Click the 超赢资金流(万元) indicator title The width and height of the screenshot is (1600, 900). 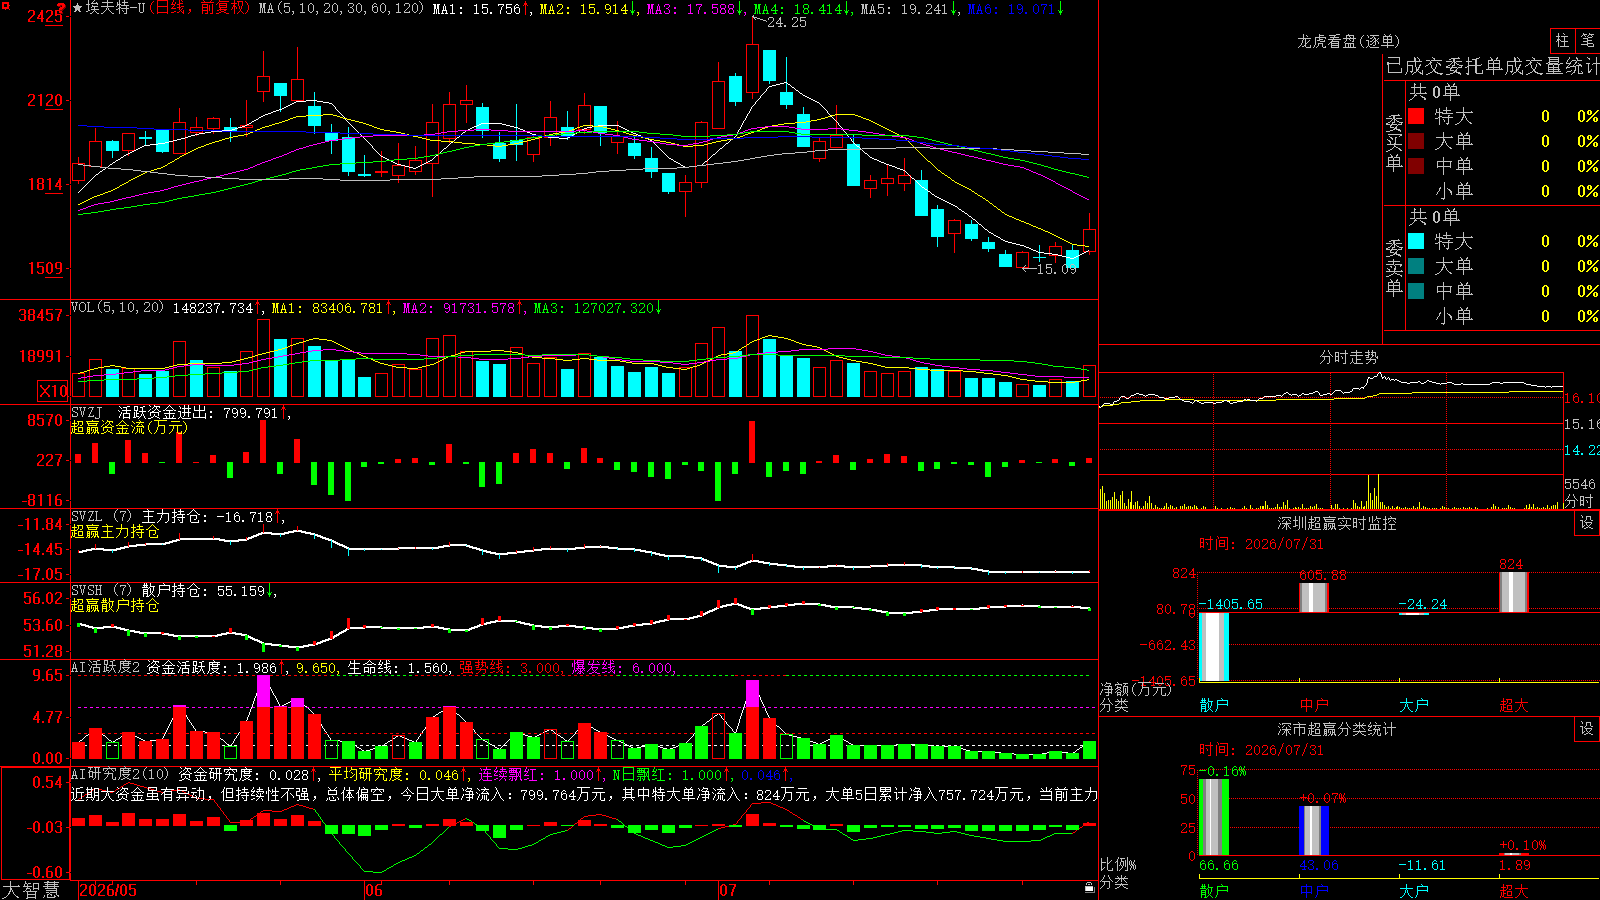coord(129,427)
